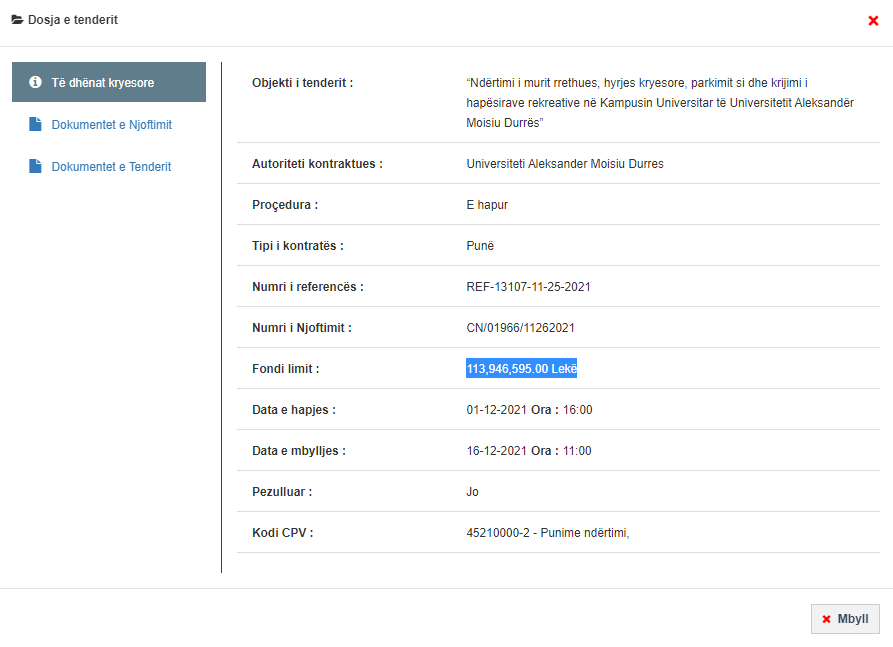The height and width of the screenshot is (647, 893).
Task: Click the procedure value E hapur
Action: click(487, 205)
